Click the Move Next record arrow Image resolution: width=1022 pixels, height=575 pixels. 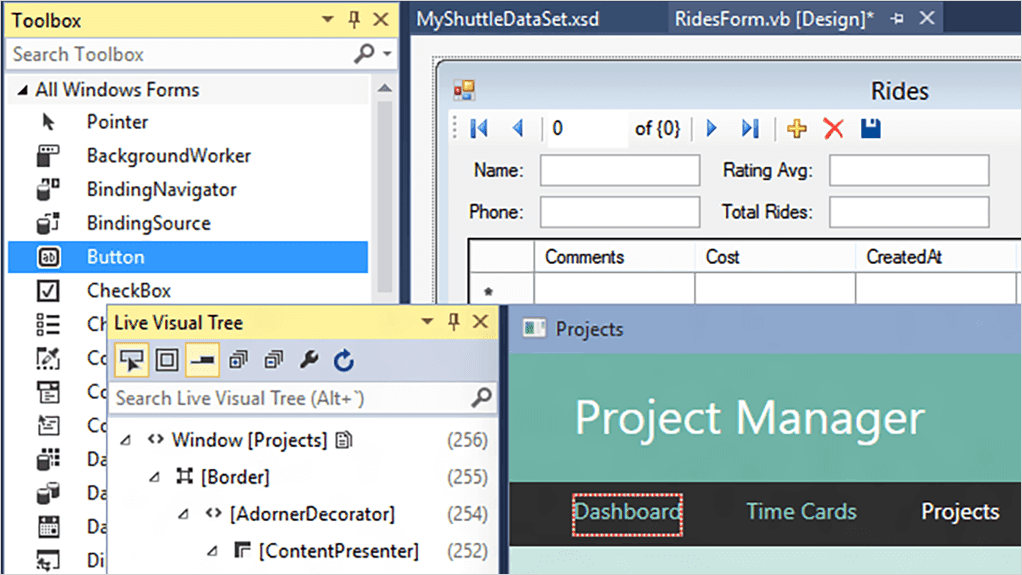(712, 129)
